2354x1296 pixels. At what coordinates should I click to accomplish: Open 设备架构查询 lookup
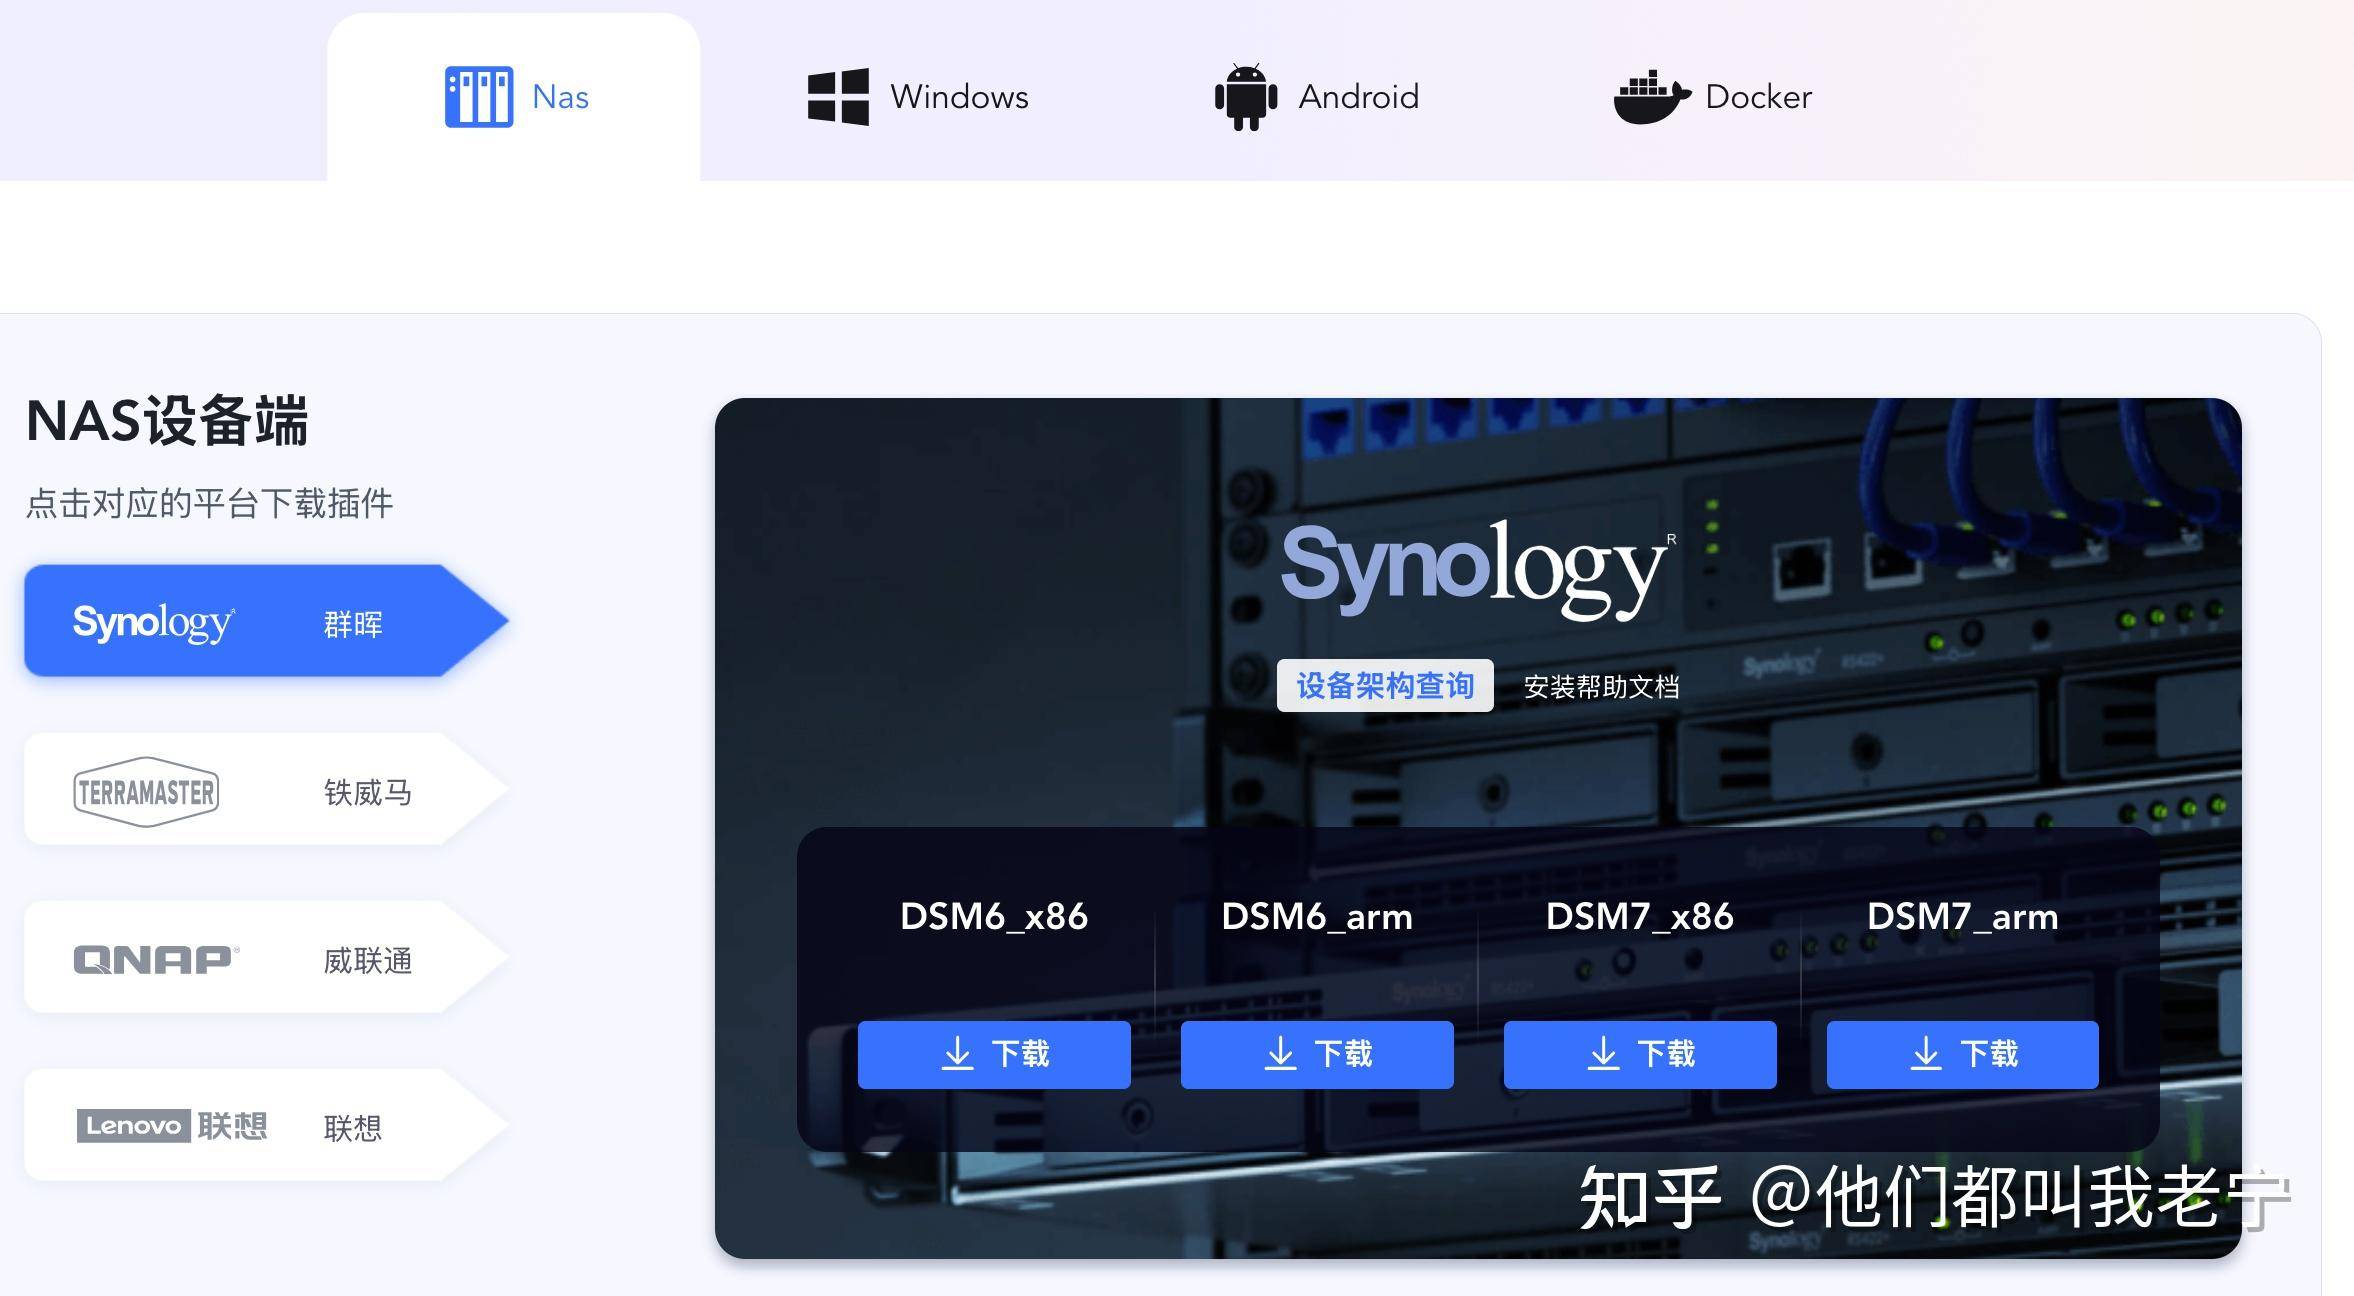tap(1385, 686)
